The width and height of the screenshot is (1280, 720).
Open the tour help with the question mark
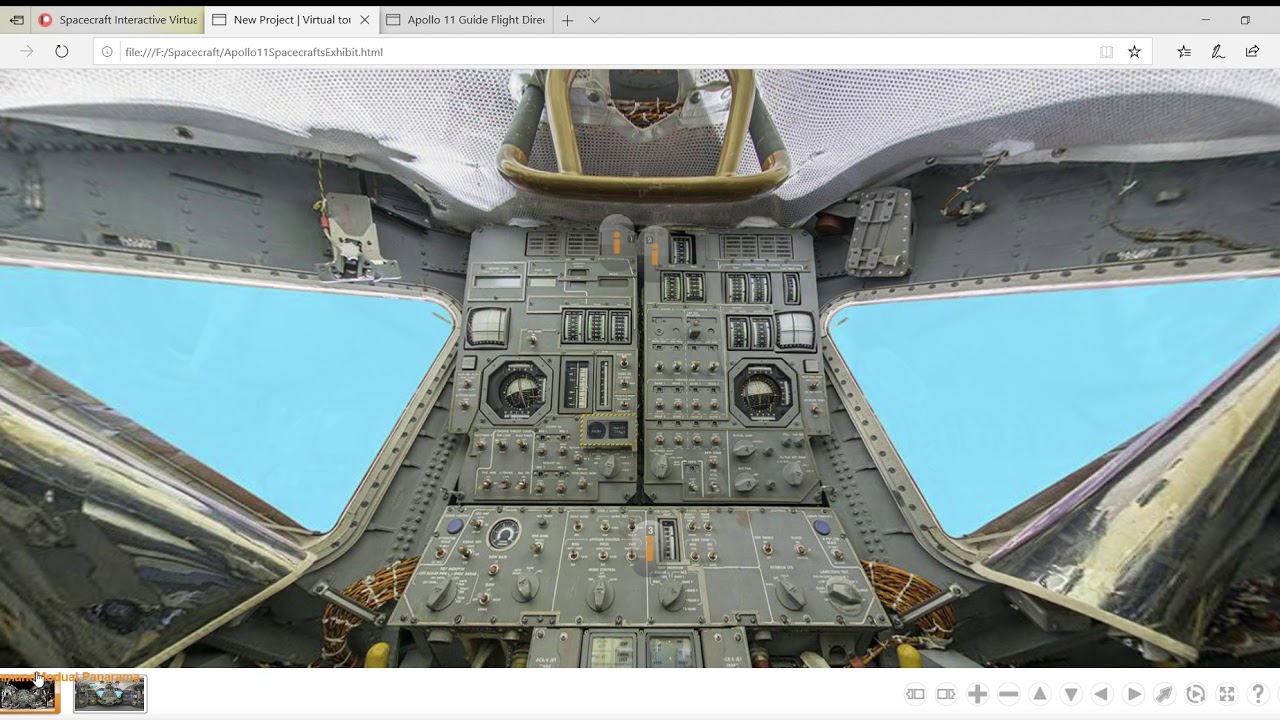(1258, 694)
